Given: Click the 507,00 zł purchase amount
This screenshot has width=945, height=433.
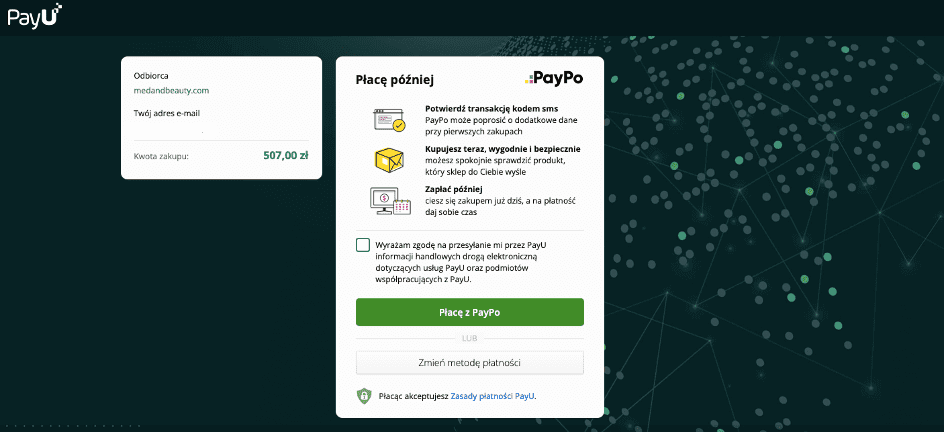Looking at the screenshot, I should click(x=285, y=156).
